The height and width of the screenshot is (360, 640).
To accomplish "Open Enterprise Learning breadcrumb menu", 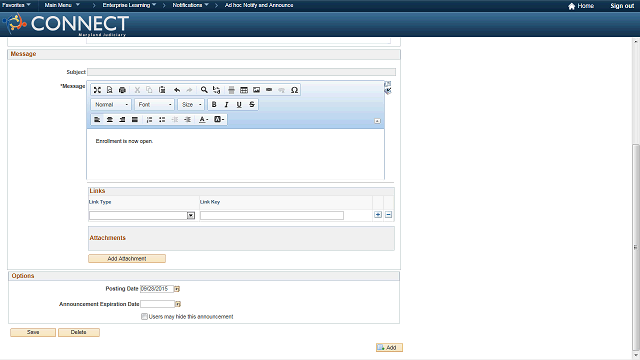I will pos(129,5).
